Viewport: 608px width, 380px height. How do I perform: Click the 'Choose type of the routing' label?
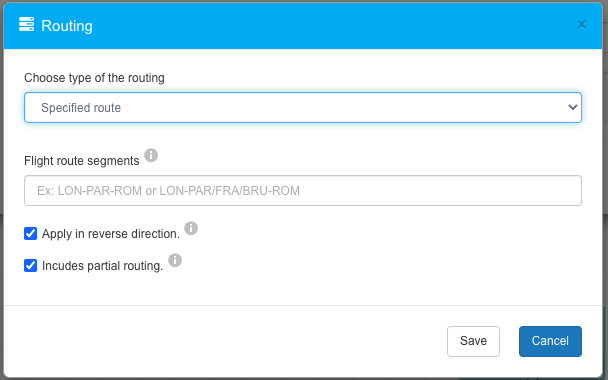click(94, 78)
